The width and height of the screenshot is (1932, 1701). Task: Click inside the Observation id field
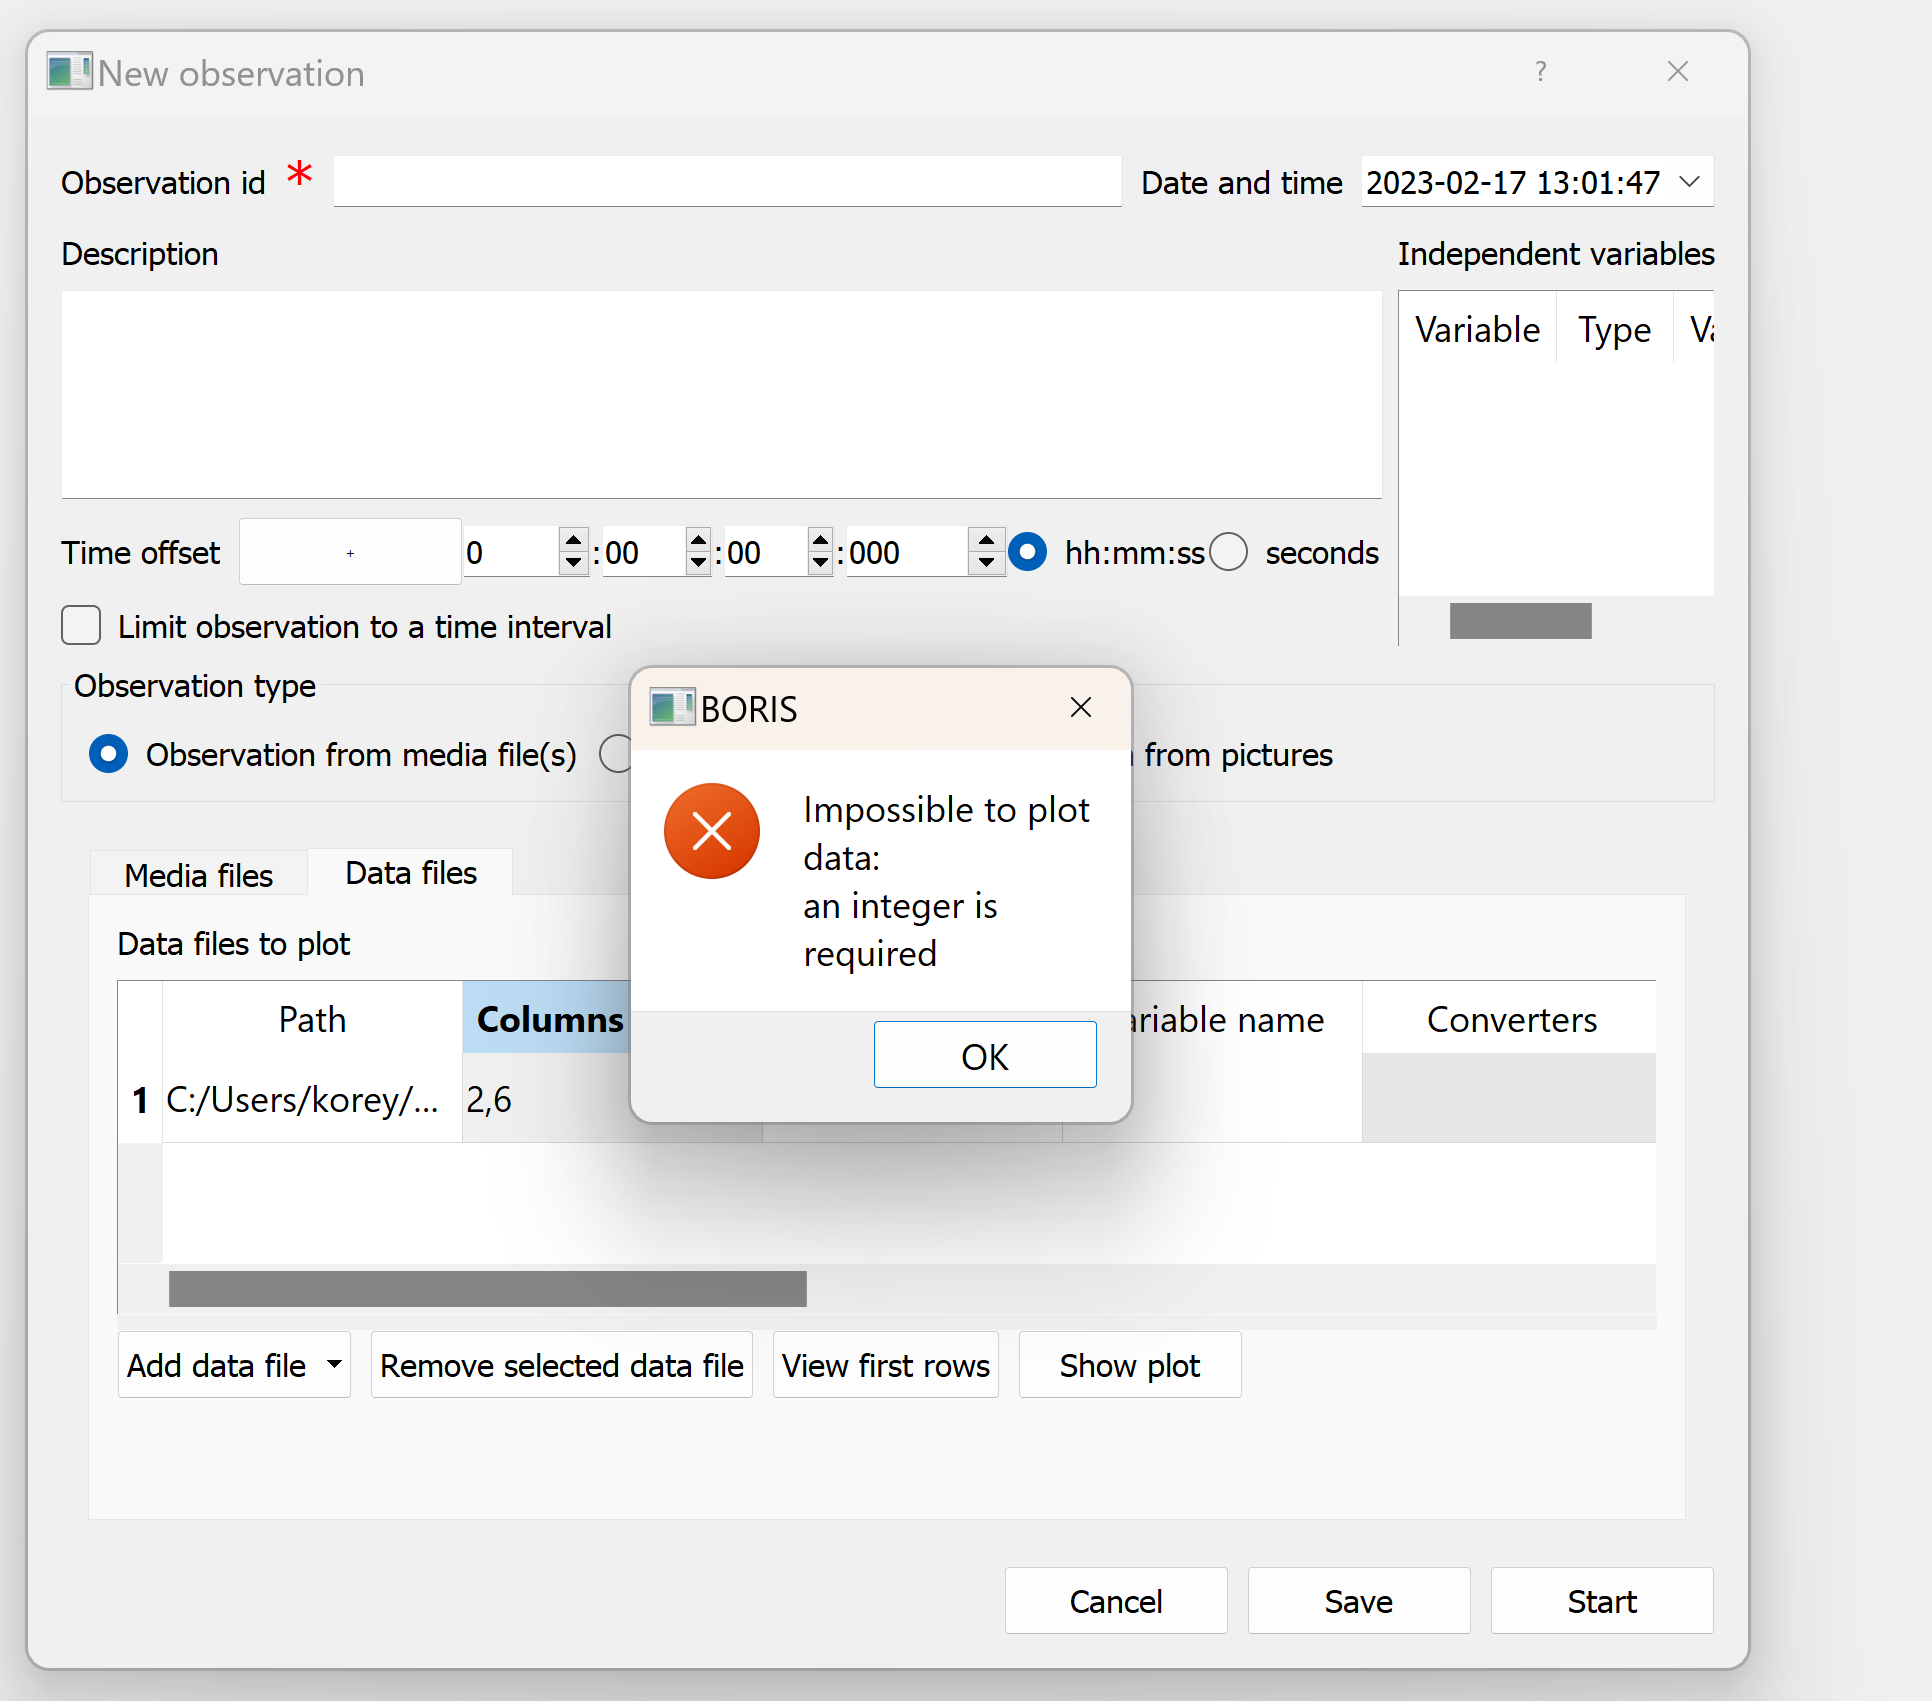tap(726, 182)
